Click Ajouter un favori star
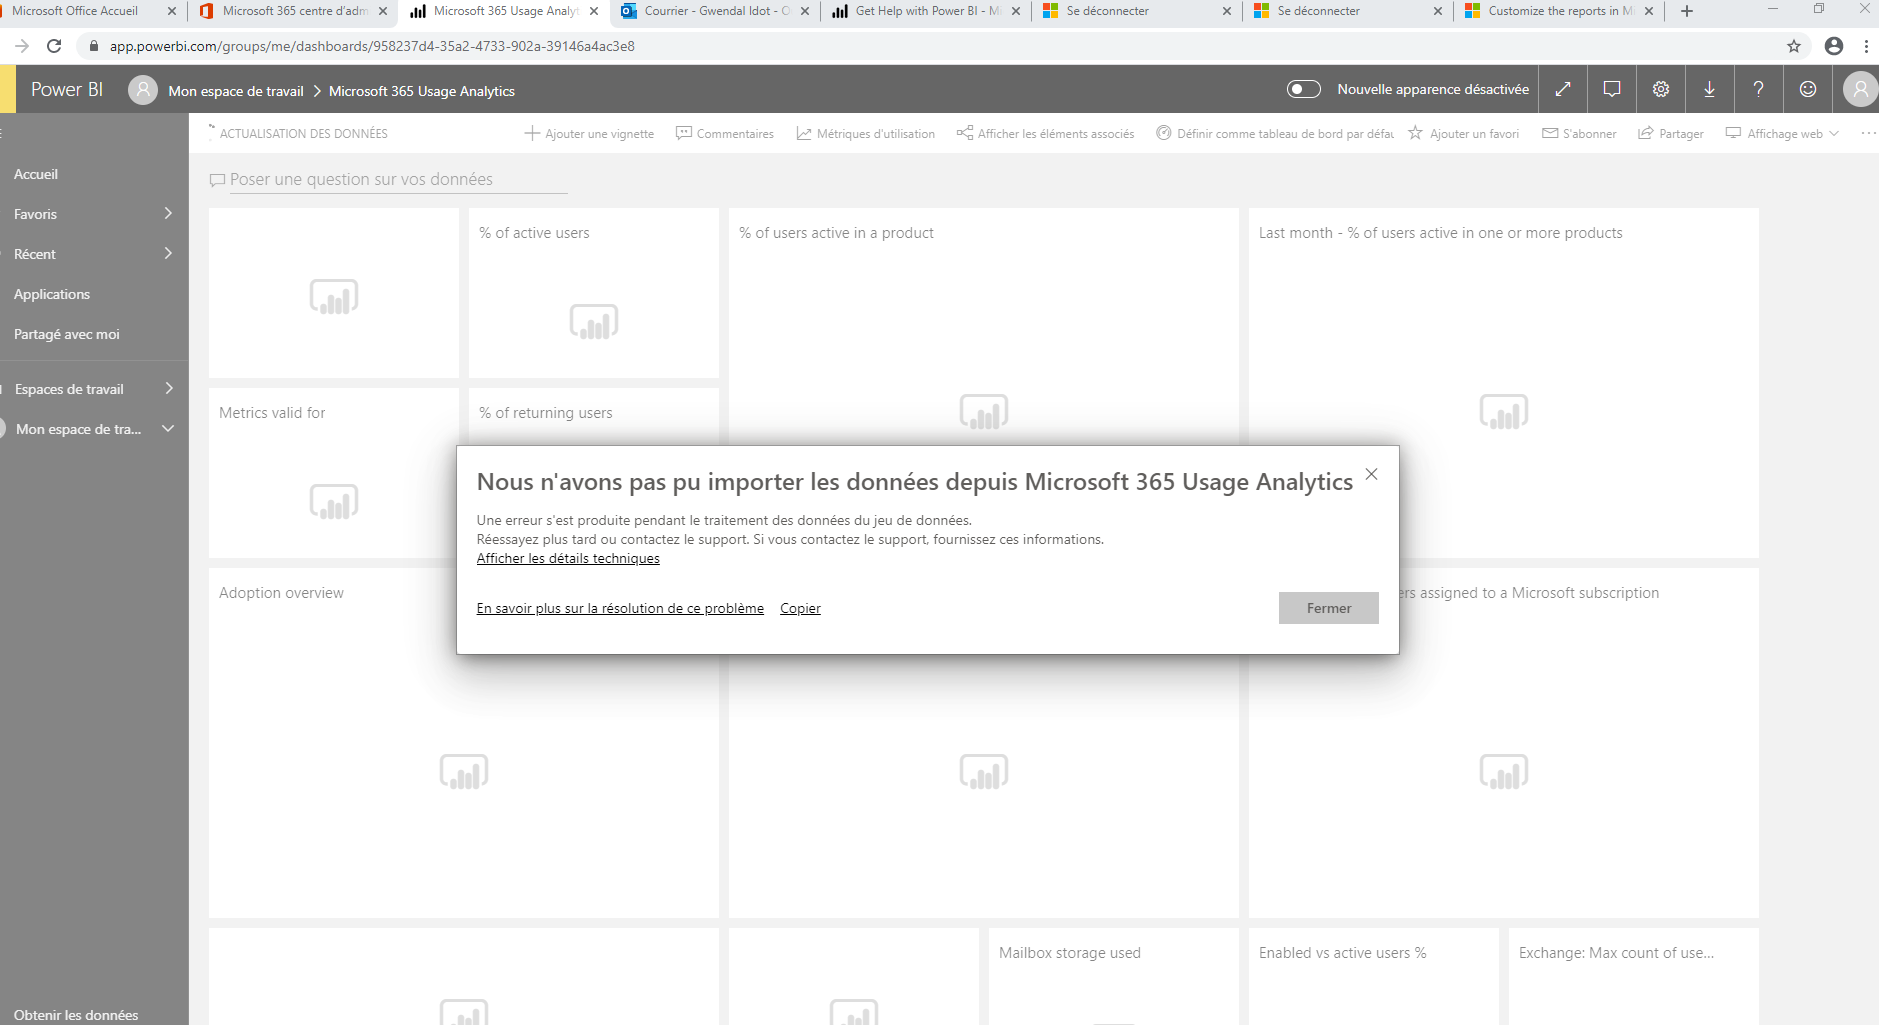This screenshot has height=1025, width=1879. click(1464, 133)
